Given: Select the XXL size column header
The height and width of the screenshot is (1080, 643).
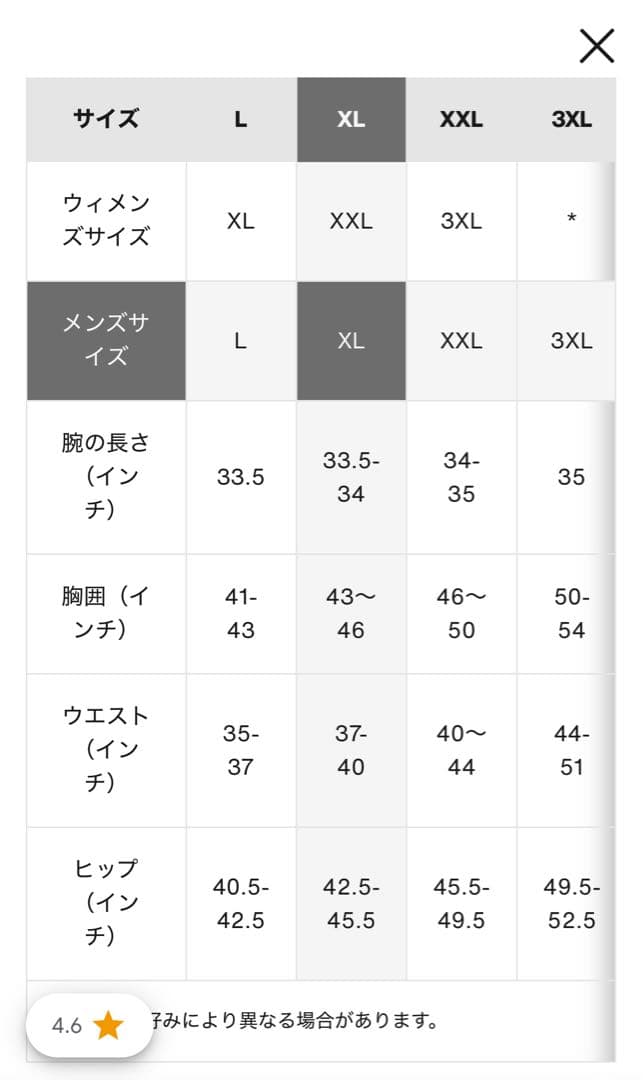Looking at the screenshot, I should pos(460,119).
